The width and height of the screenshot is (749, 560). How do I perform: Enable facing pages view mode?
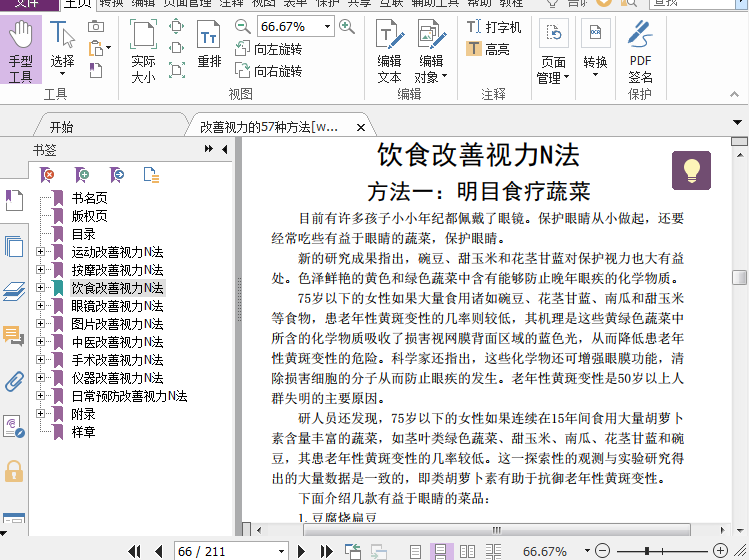tap(467, 552)
